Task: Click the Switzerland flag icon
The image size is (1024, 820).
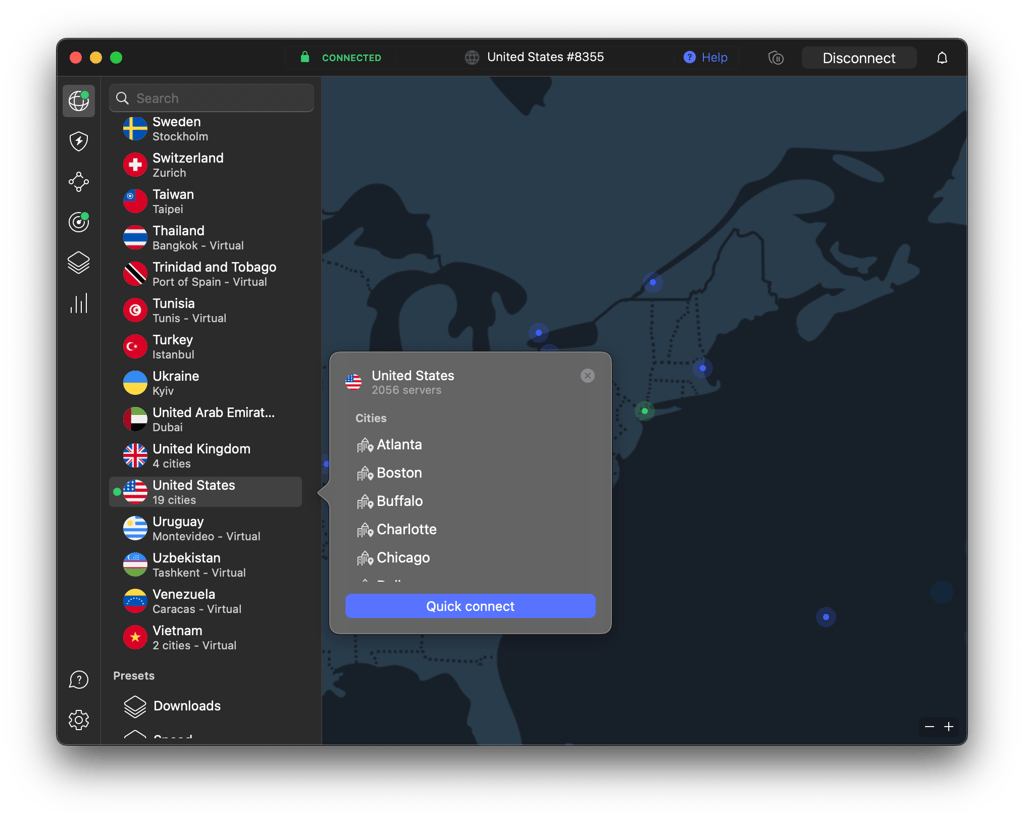Action: (x=135, y=165)
